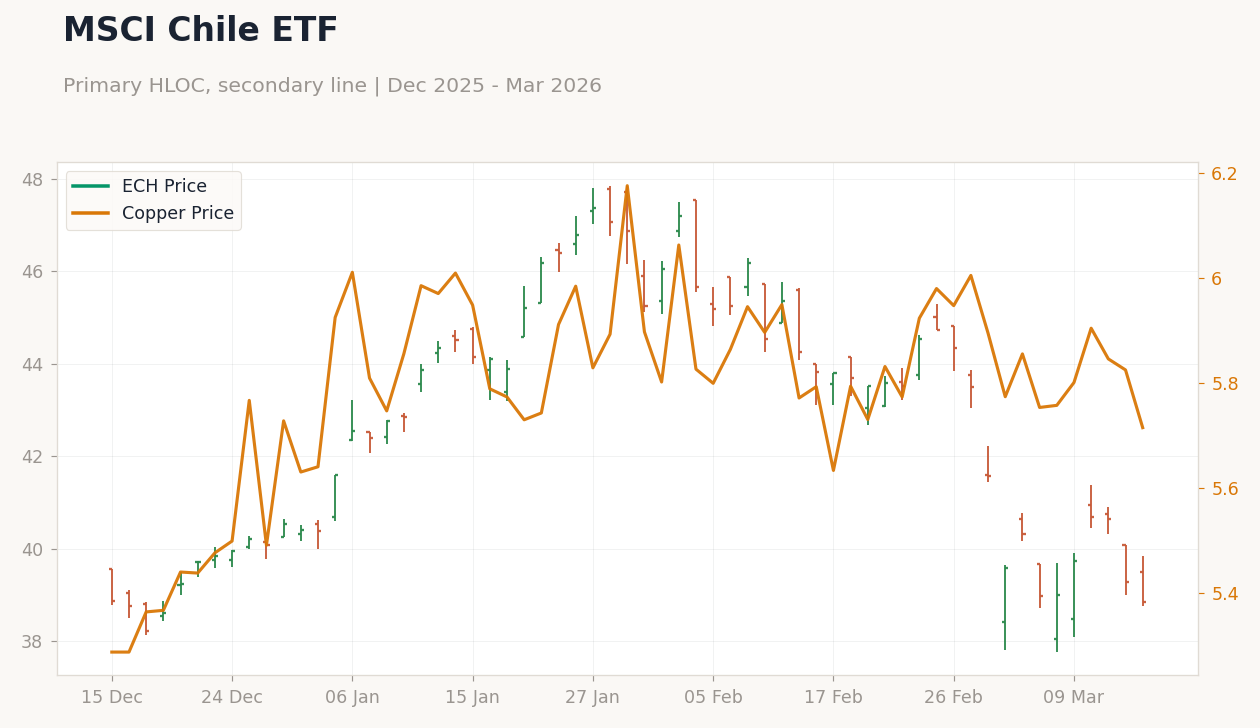1260x728 pixels.
Task: Click the 42 left axis value
Action: click(33, 457)
